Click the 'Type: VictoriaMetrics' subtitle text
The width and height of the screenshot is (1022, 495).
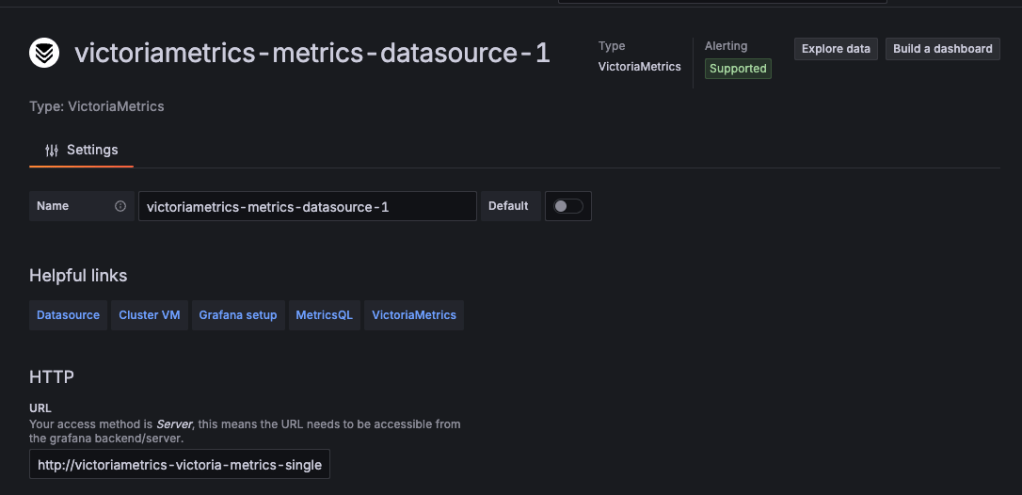point(96,106)
